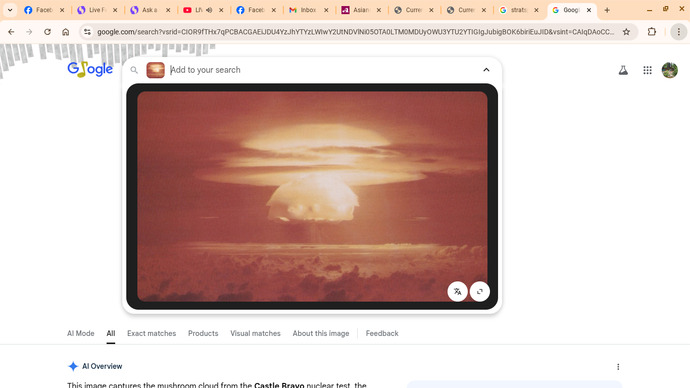Bookmark this page with star icon
This screenshot has width=690, height=388.
click(626, 32)
